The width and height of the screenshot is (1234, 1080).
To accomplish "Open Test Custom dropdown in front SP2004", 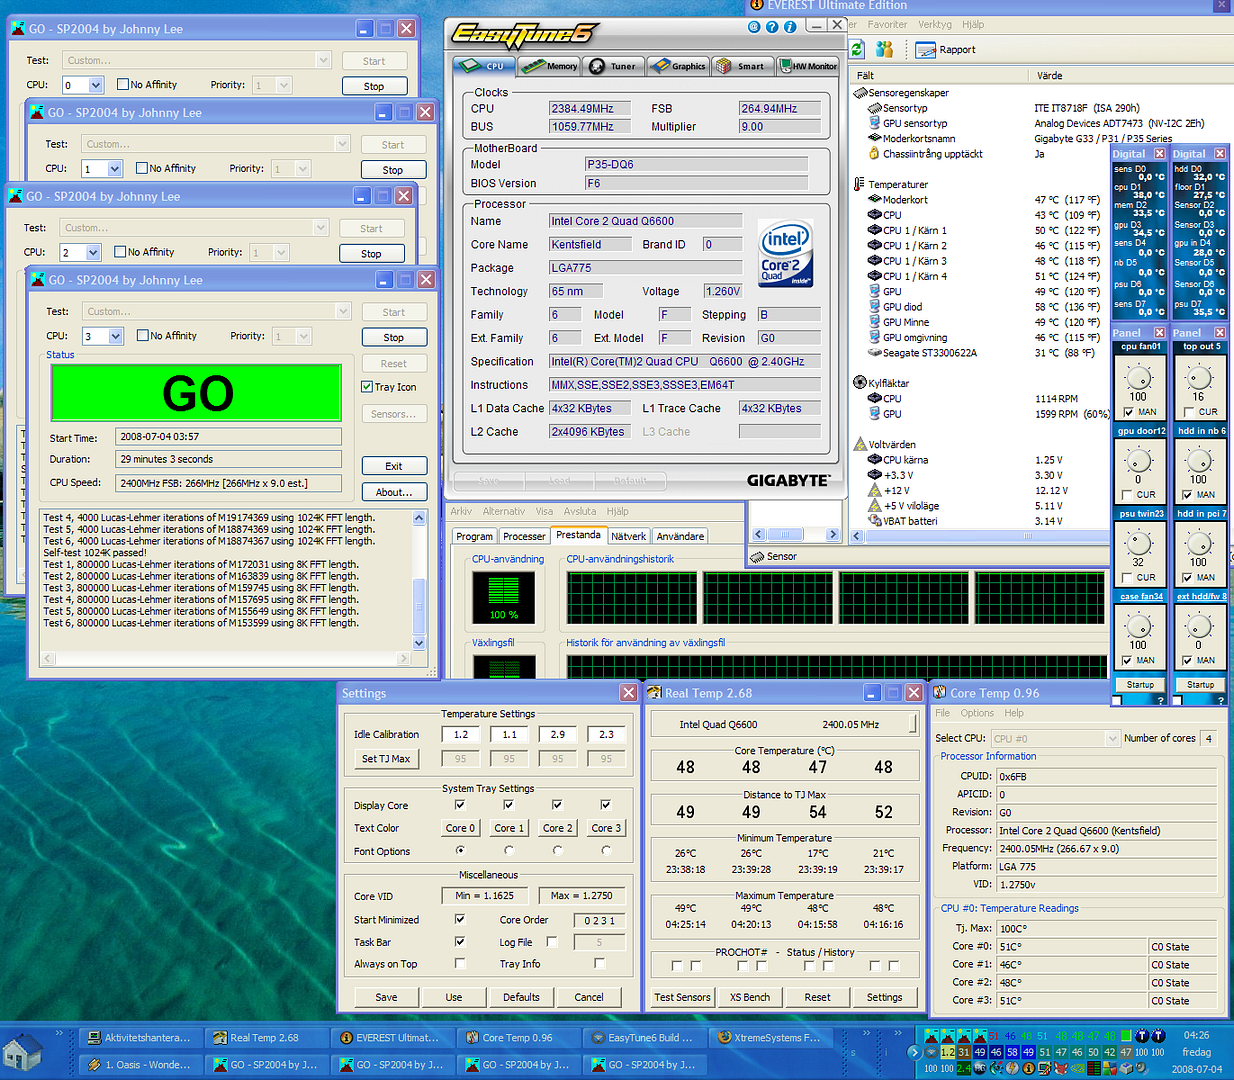I will pyautogui.click(x=341, y=312).
